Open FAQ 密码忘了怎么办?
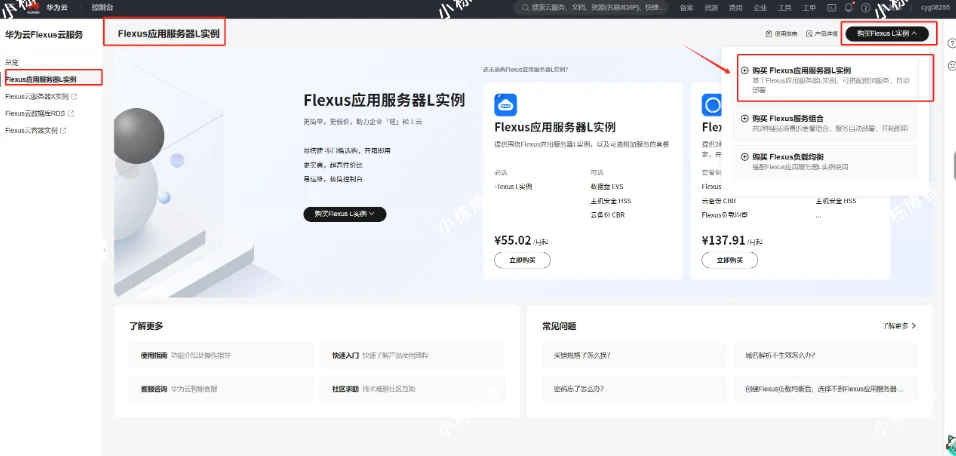This screenshot has width=956, height=456. point(634,389)
